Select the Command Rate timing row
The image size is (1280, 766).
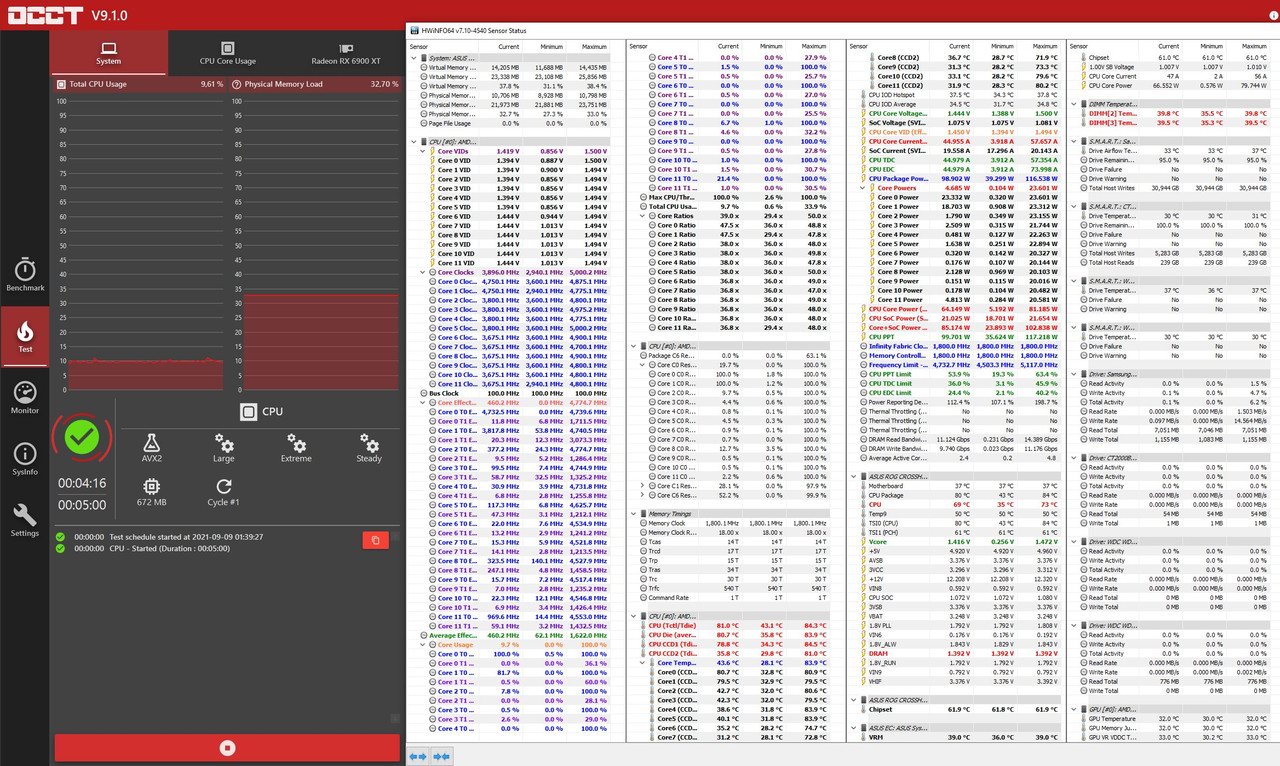(x=733, y=598)
